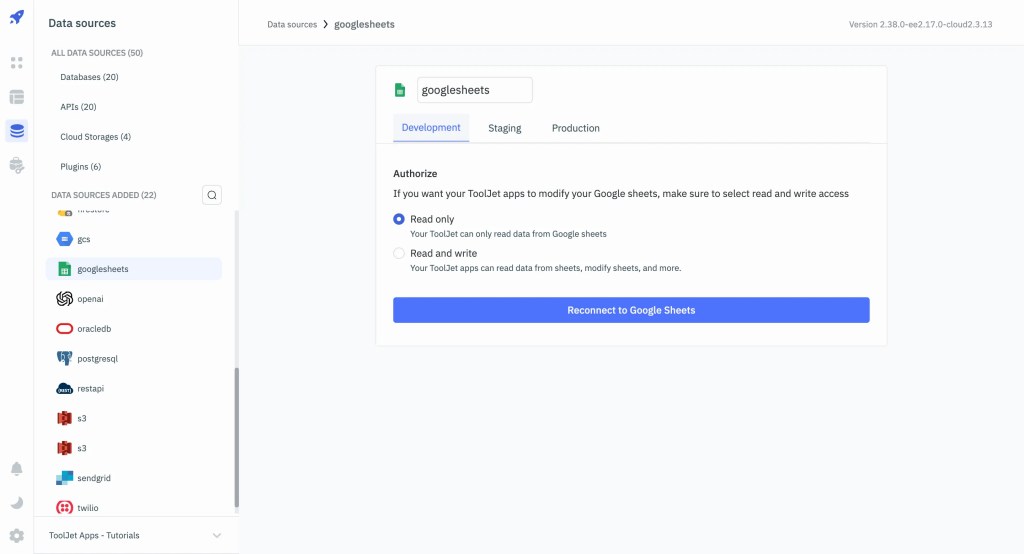Open the workspace constants briefcase icon

17,165
